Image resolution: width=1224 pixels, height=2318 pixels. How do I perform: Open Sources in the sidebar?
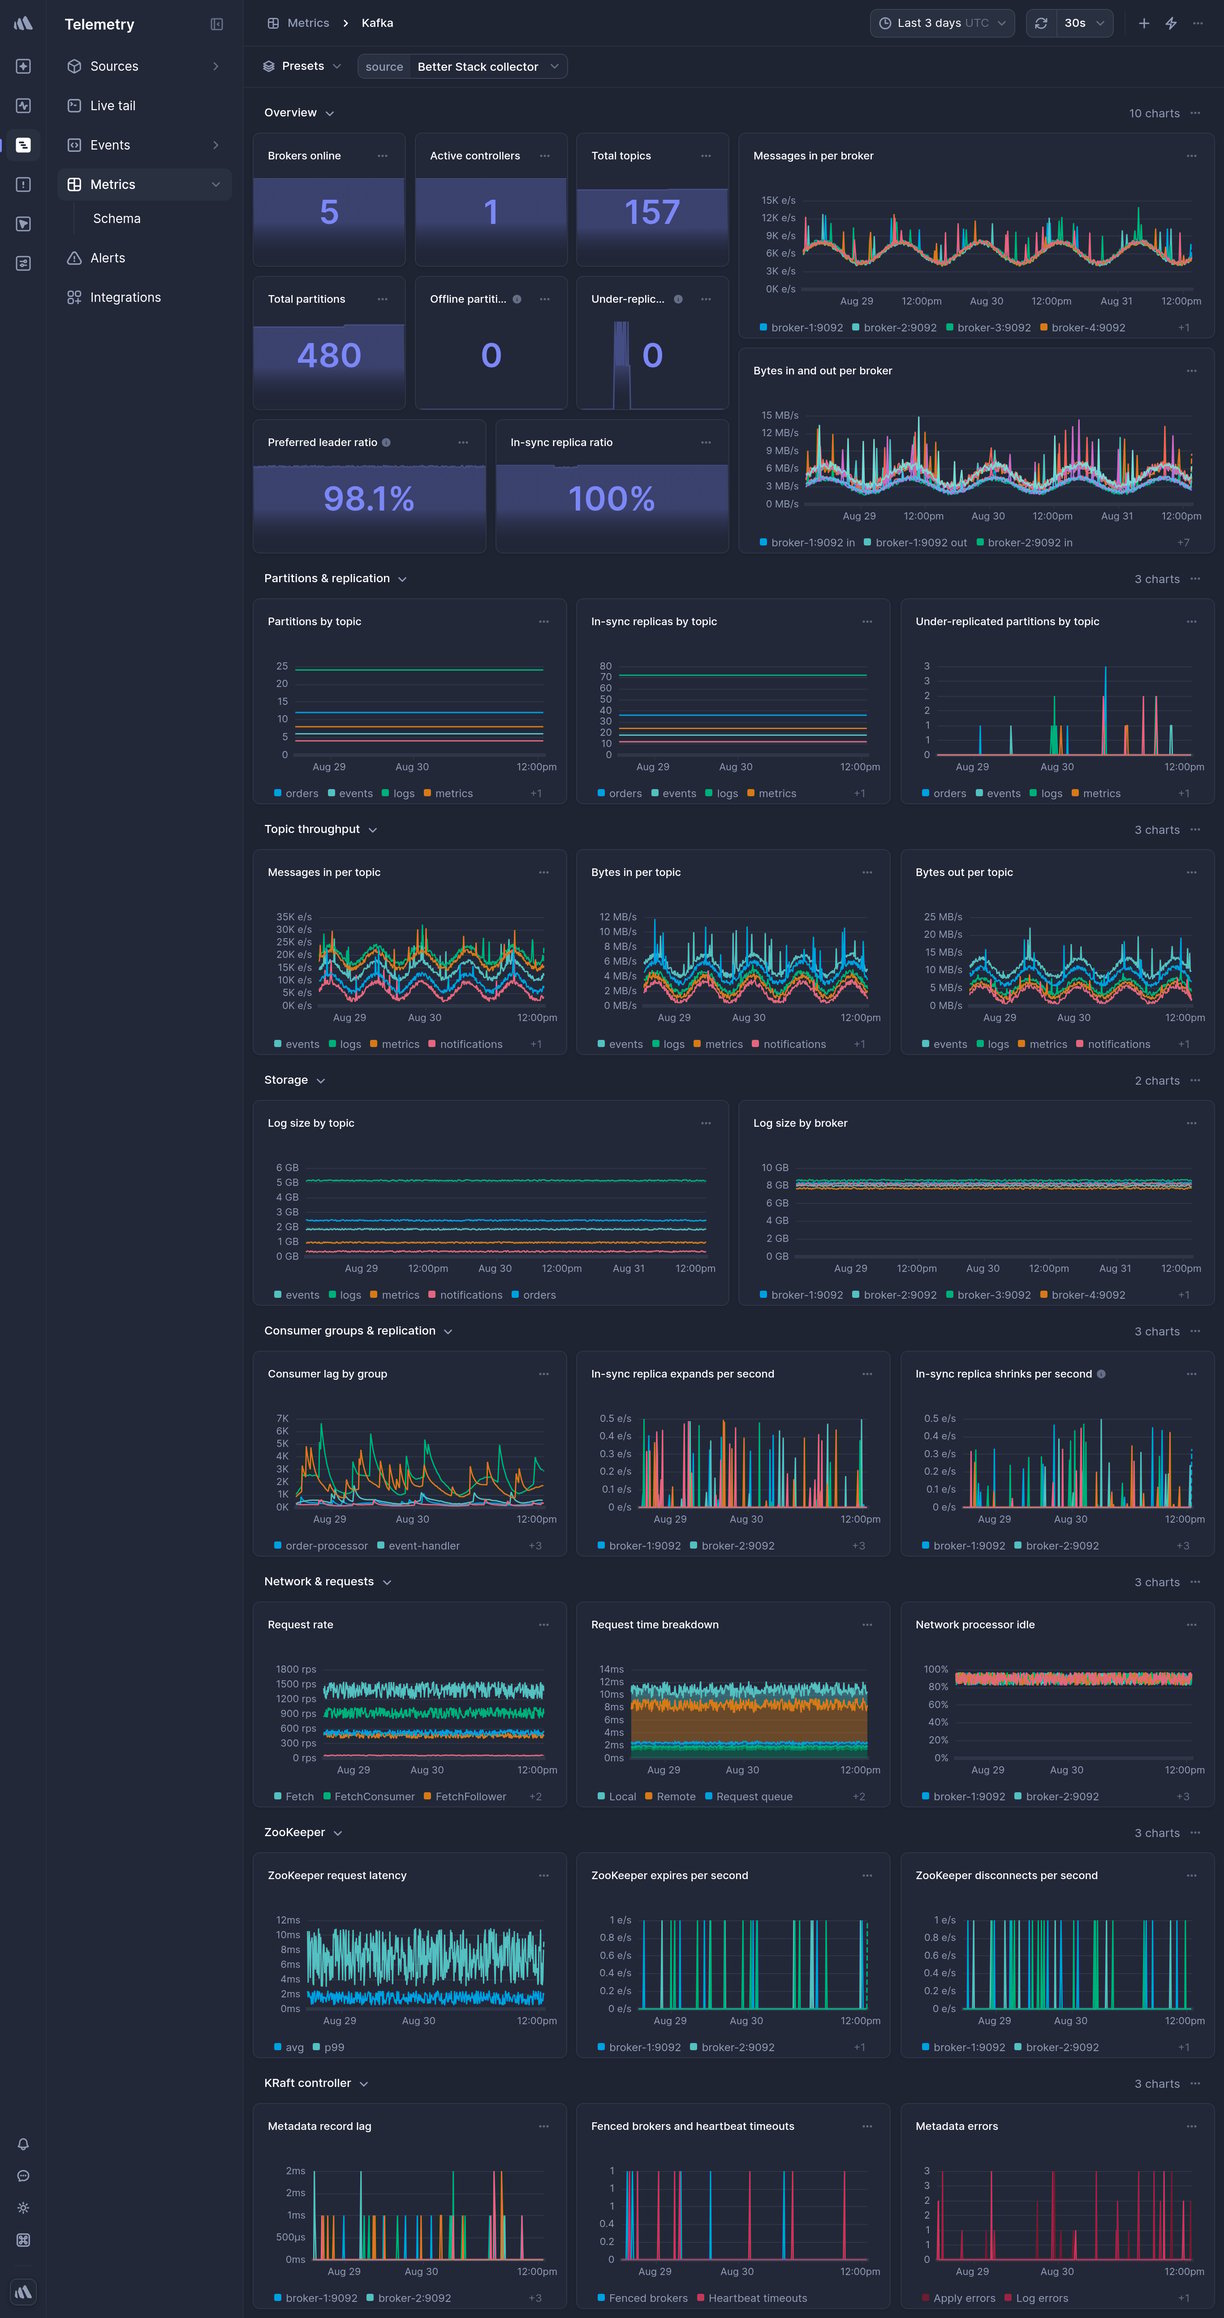pos(144,66)
